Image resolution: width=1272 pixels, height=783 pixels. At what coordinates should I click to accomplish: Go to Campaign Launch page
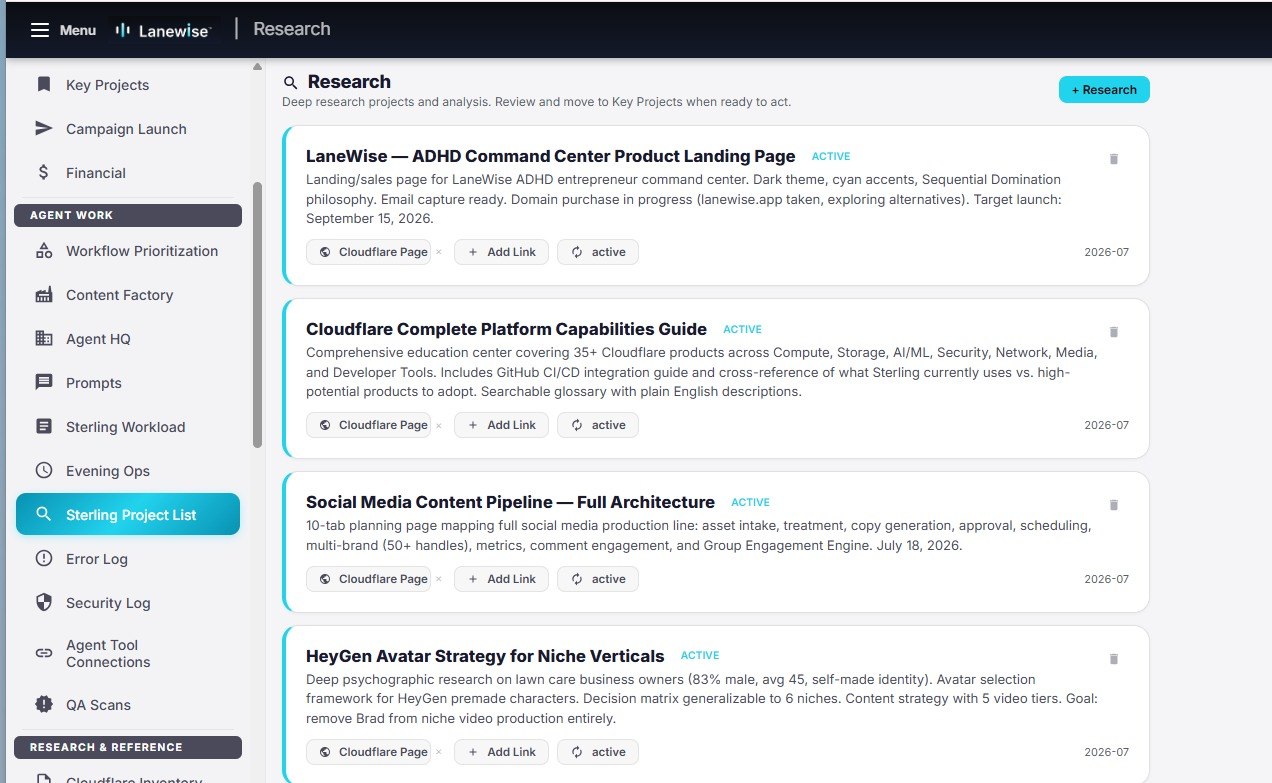[x=128, y=129]
